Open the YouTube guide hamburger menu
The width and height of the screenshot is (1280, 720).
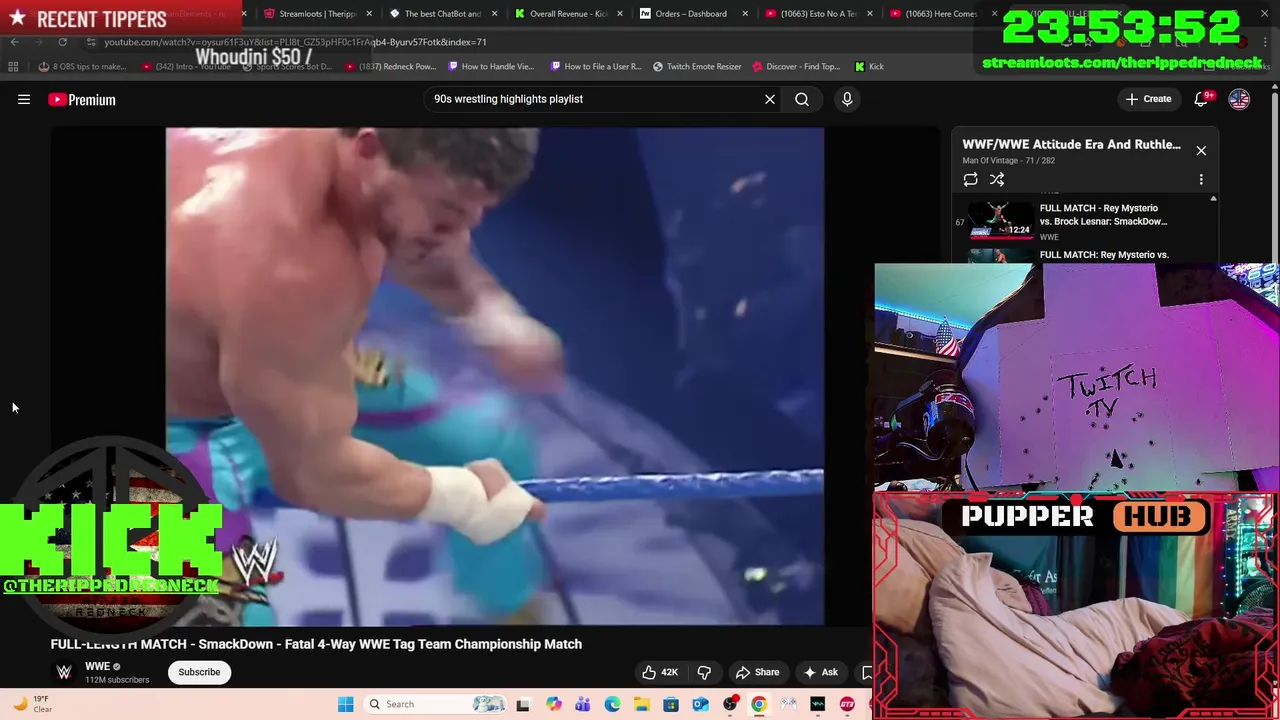(x=24, y=99)
